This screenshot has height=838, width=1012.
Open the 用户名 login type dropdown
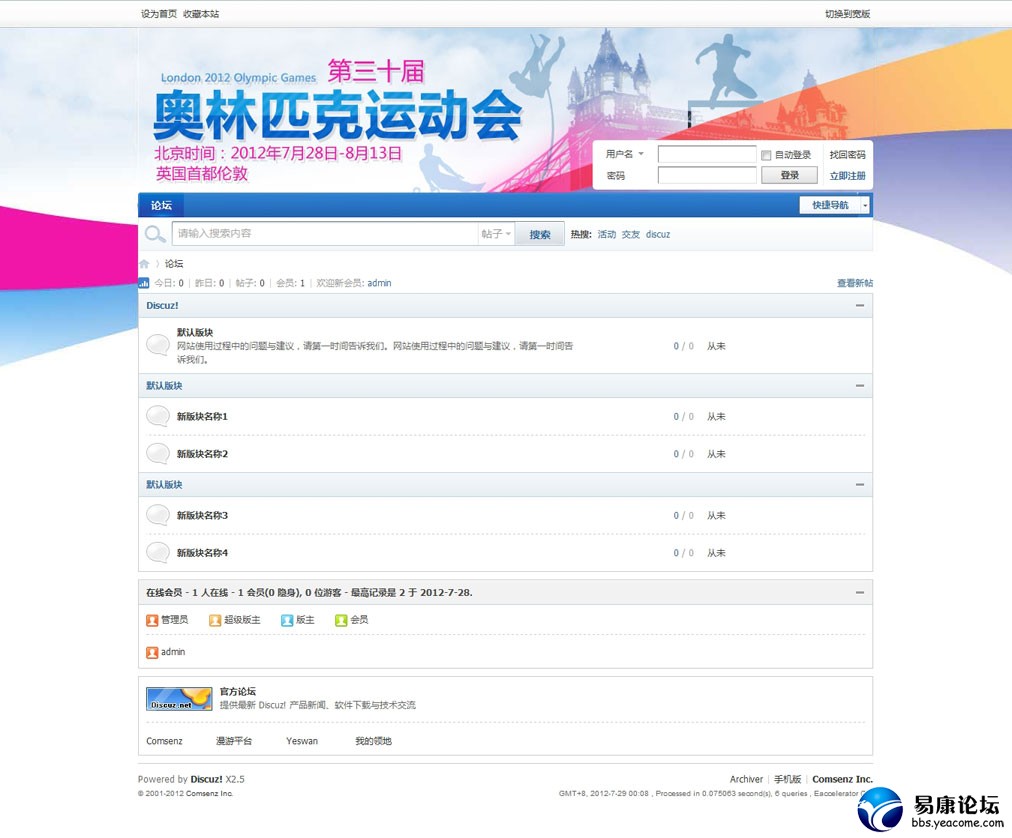625,154
